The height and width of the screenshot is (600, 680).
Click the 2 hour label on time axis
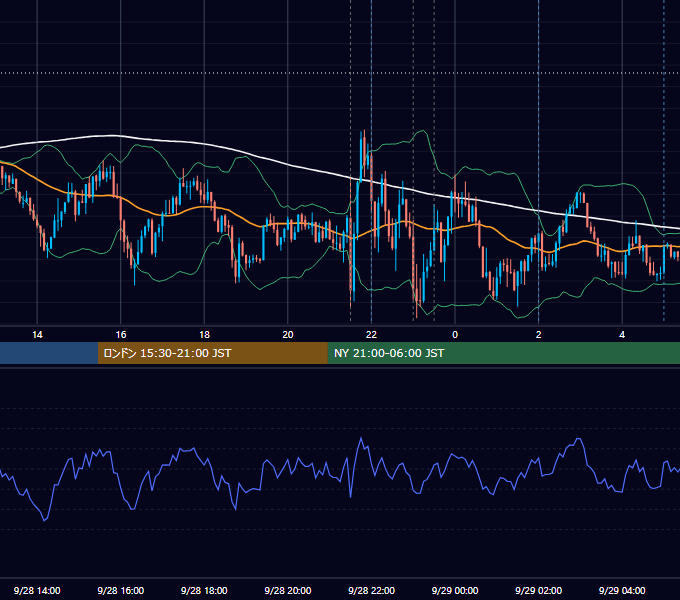(x=539, y=335)
